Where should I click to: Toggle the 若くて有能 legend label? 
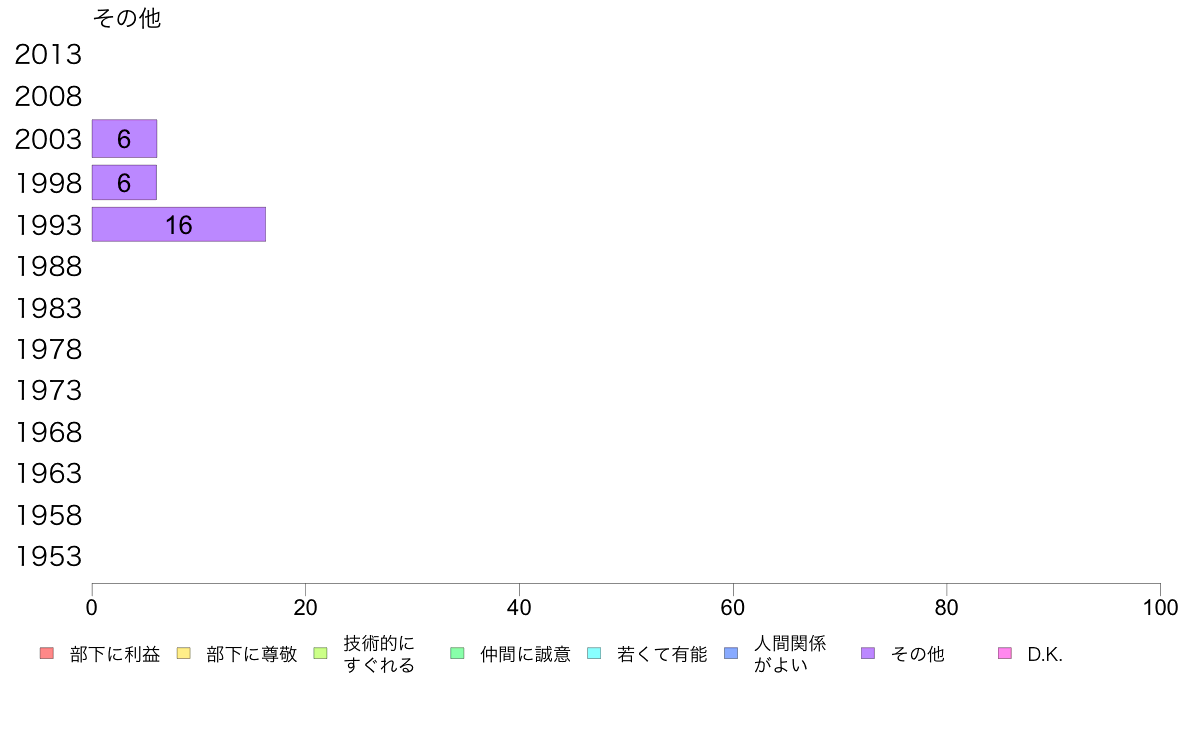pyautogui.click(x=662, y=654)
